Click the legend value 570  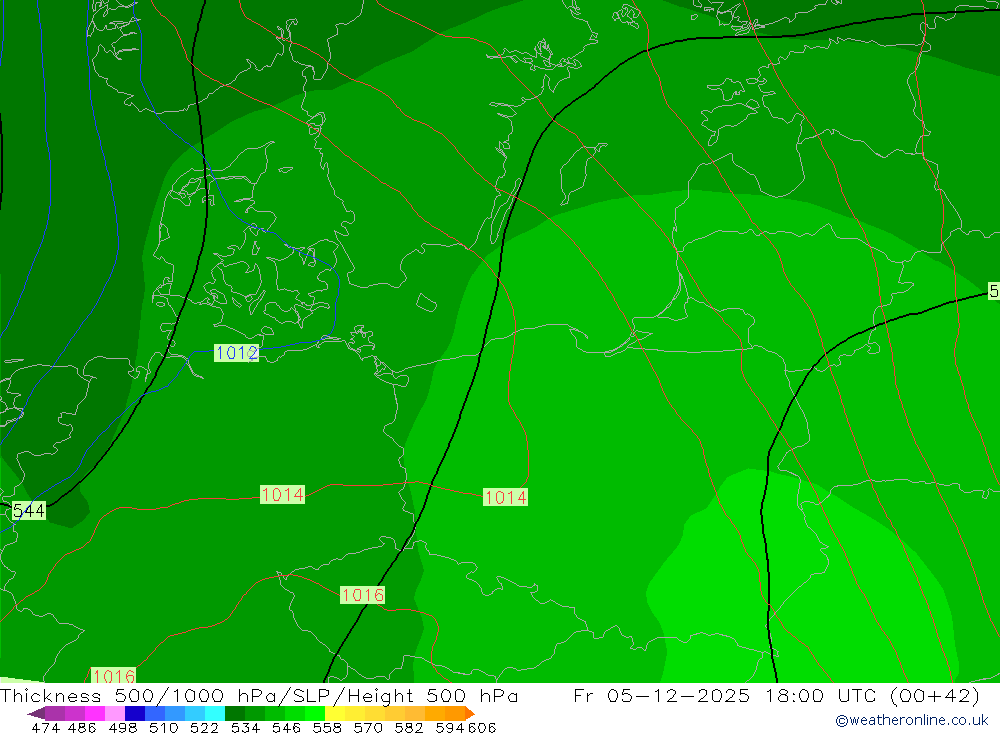368,727
